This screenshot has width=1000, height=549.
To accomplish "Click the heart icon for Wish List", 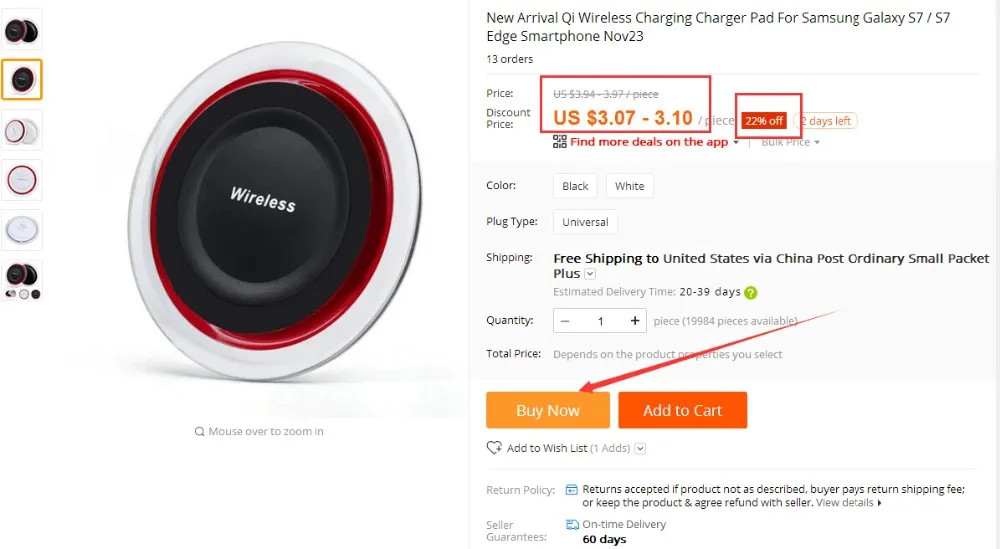I will coord(494,448).
